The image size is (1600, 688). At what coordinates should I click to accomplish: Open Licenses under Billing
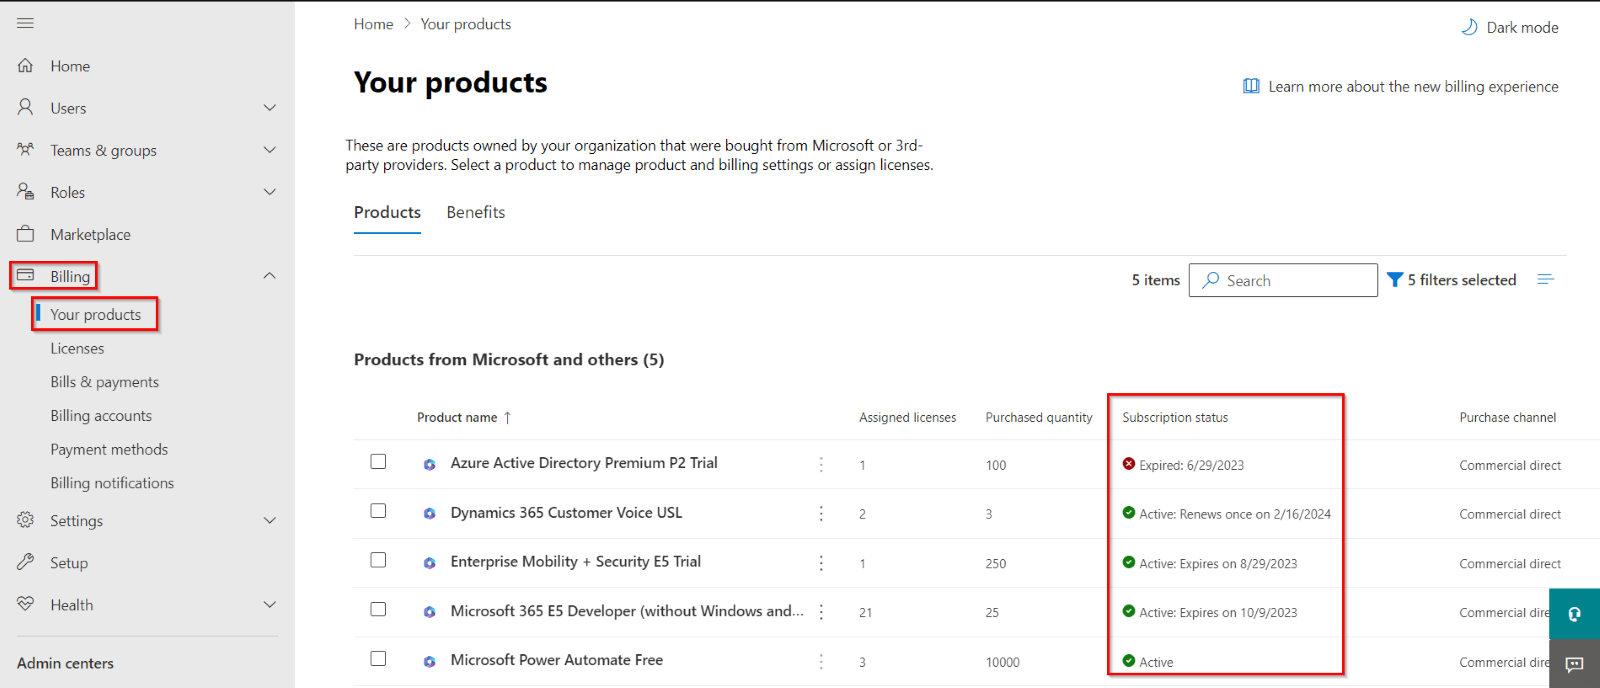click(77, 348)
